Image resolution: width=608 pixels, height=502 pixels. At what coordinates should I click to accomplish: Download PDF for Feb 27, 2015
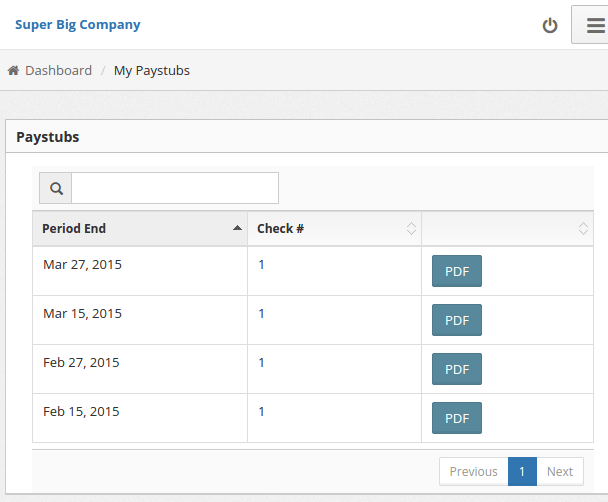tap(457, 369)
